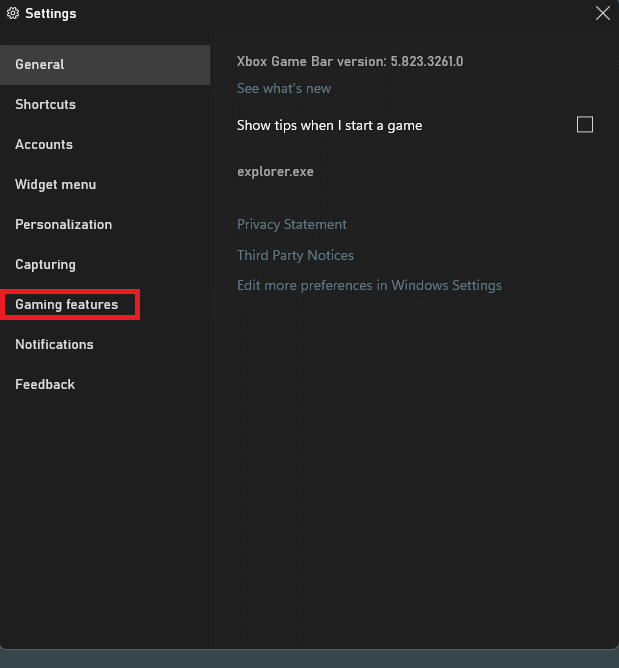Viewport: 619px width, 668px height.
Task: View Third Party Notices
Action: (295, 255)
